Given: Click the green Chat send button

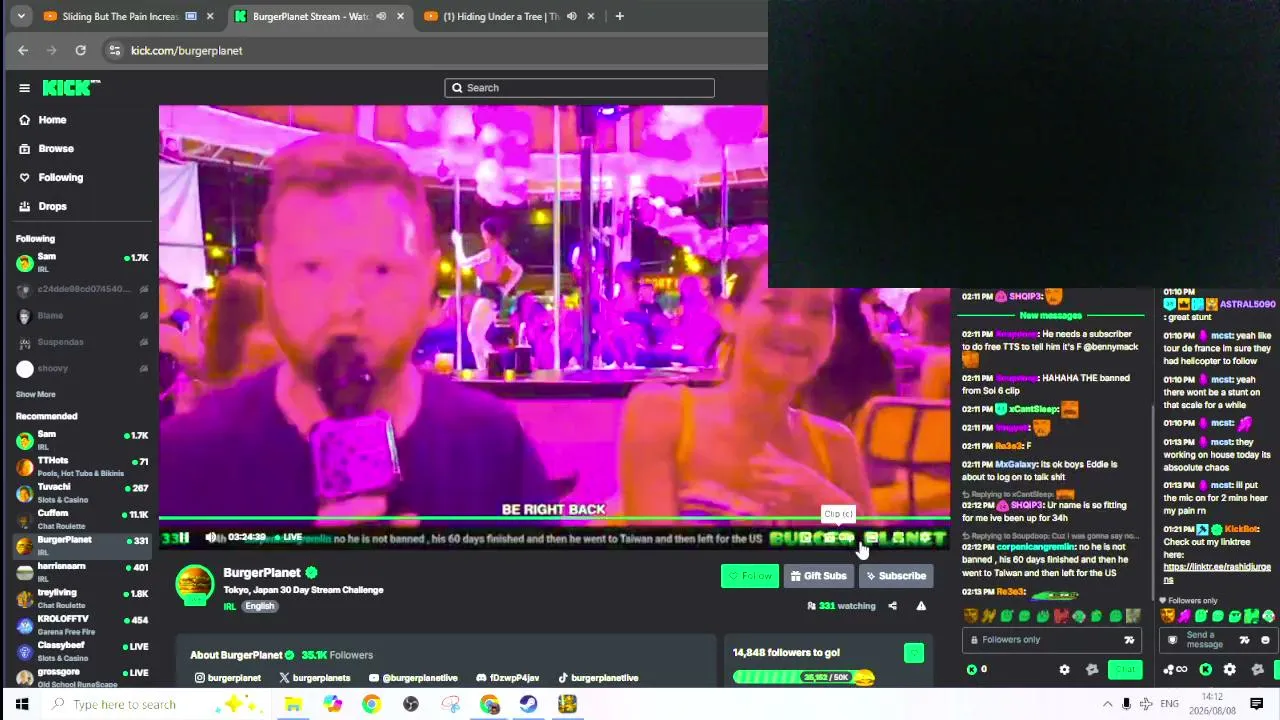Looking at the screenshot, I should [1125, 670].
